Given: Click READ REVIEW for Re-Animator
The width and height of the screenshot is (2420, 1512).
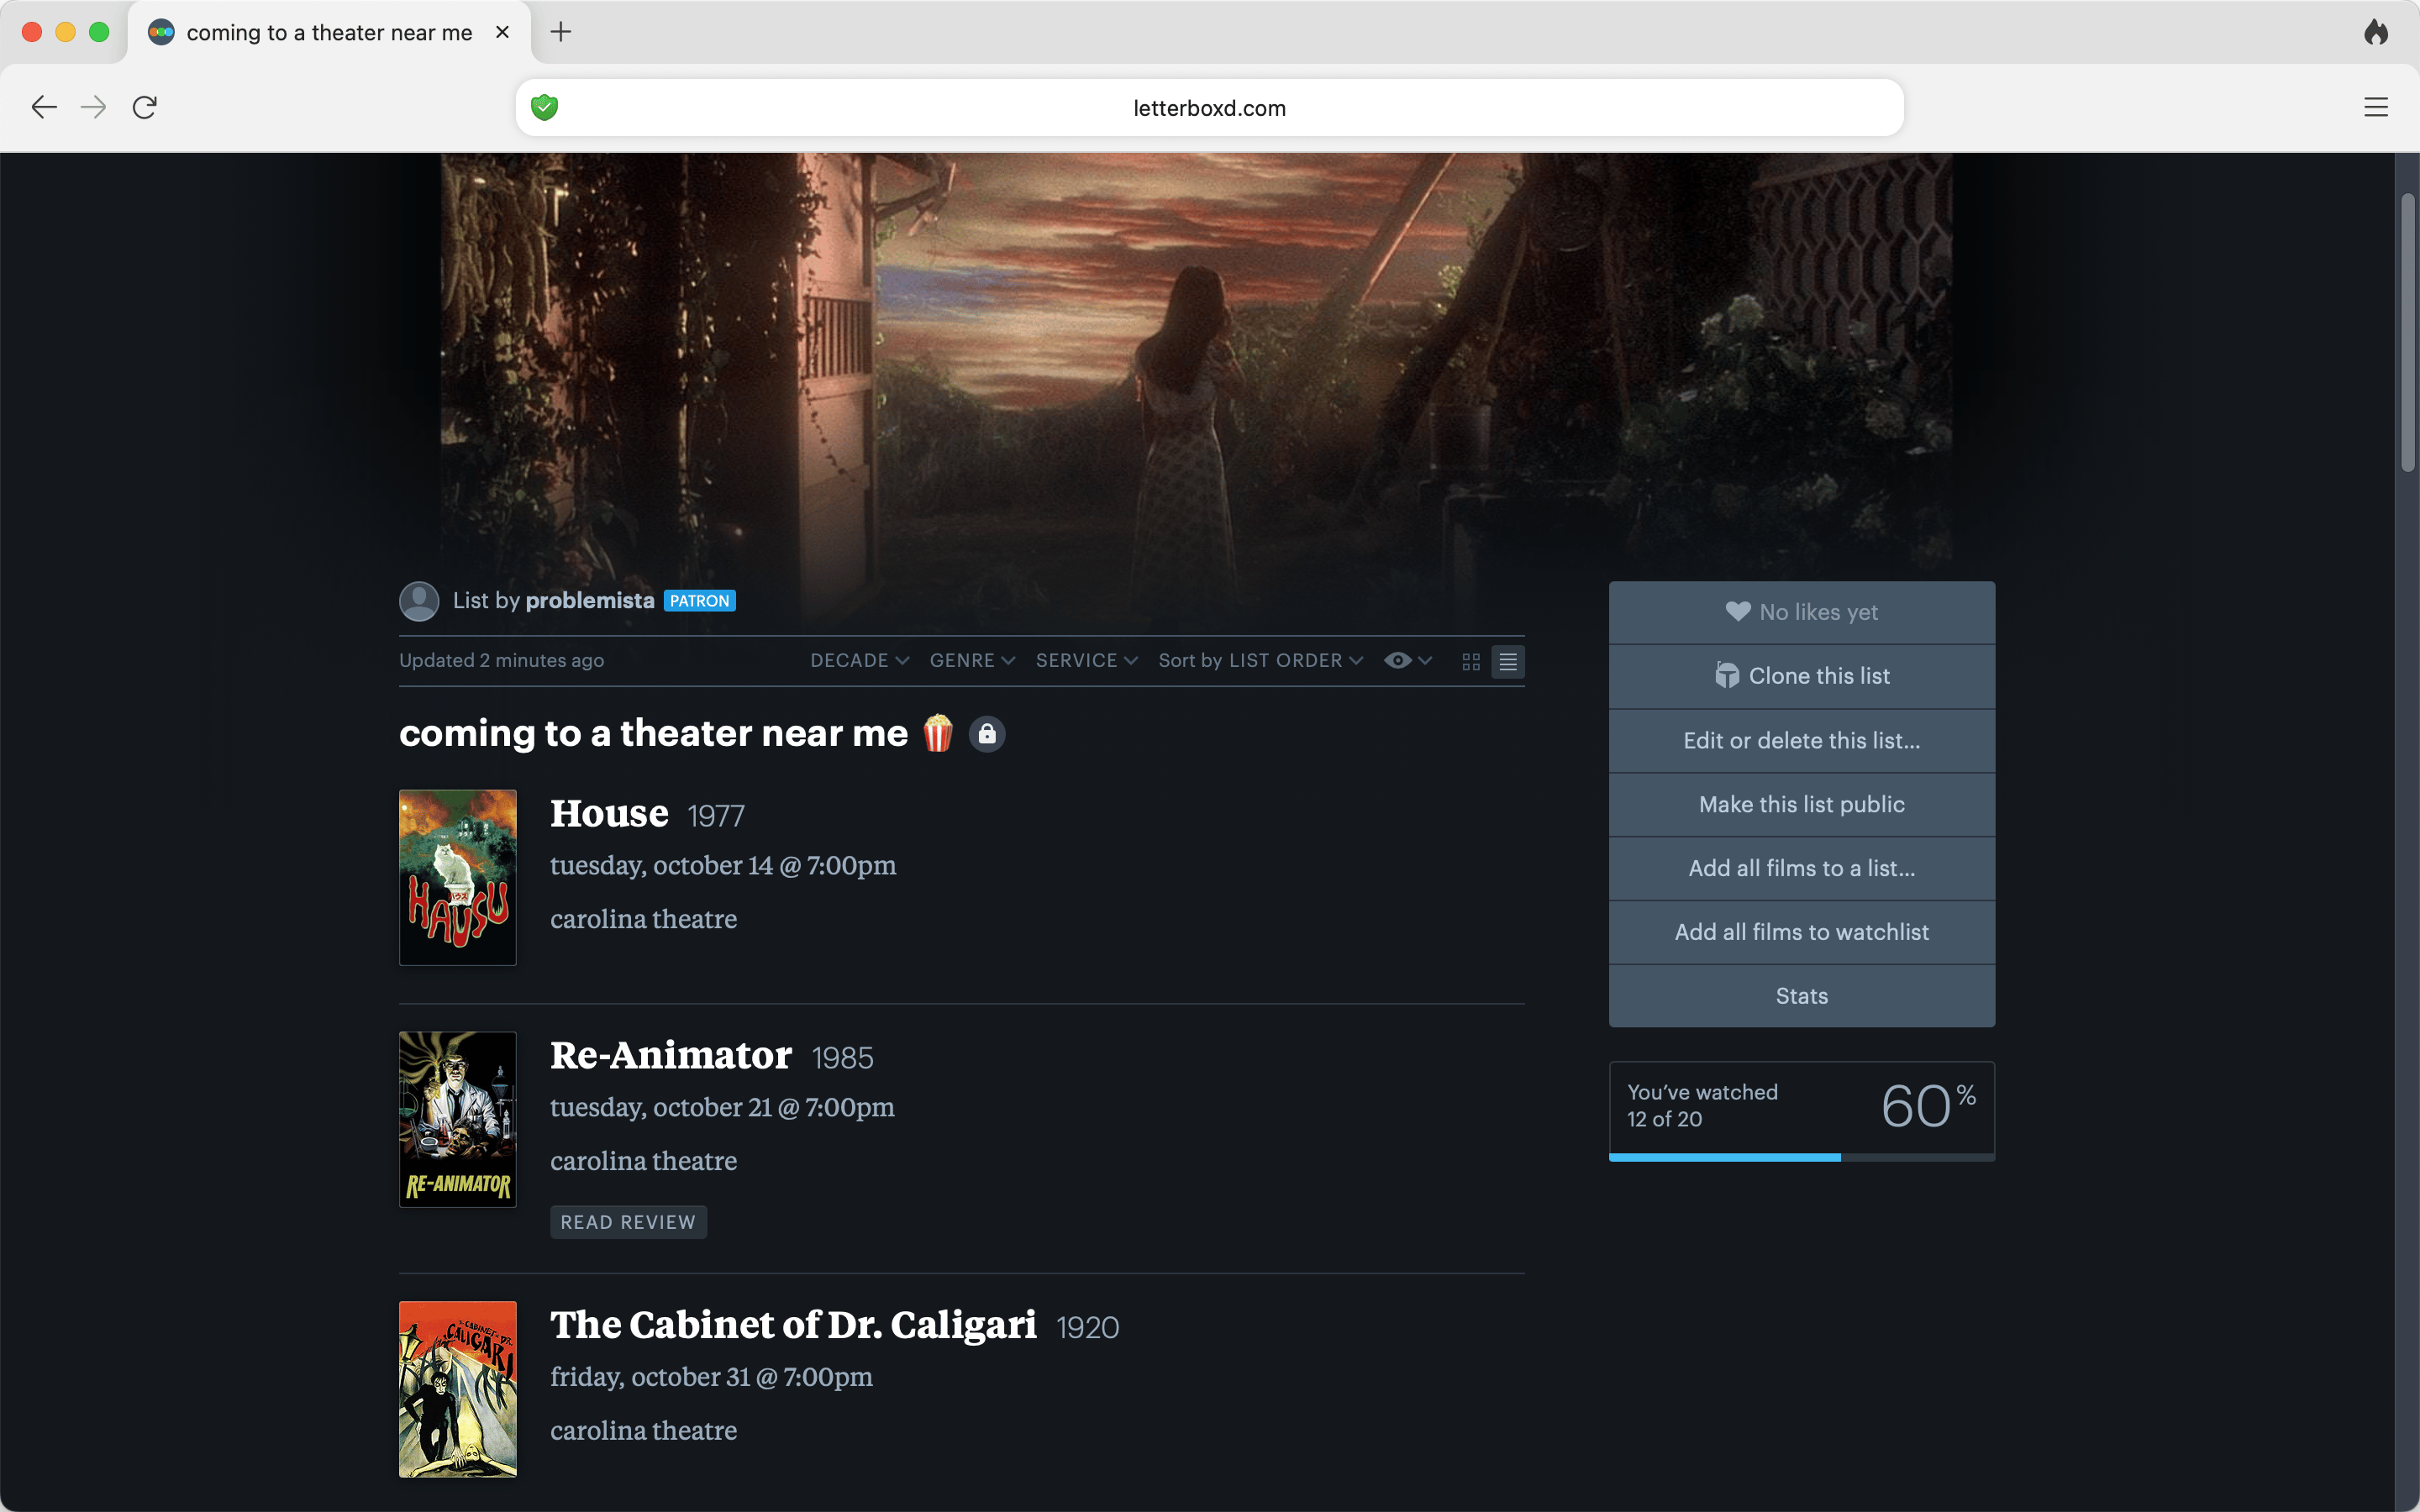Looking at the screenshot, I should click(628, 1222).
